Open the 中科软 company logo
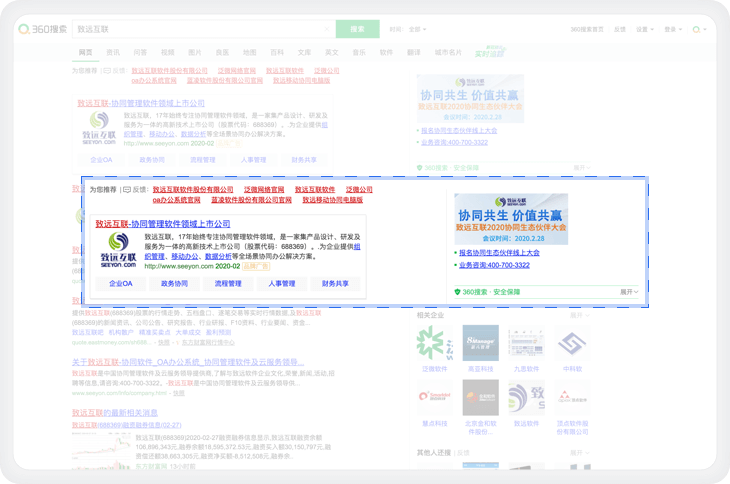The height and width of the screenshot is (484, 730). [x=572, y=343]
